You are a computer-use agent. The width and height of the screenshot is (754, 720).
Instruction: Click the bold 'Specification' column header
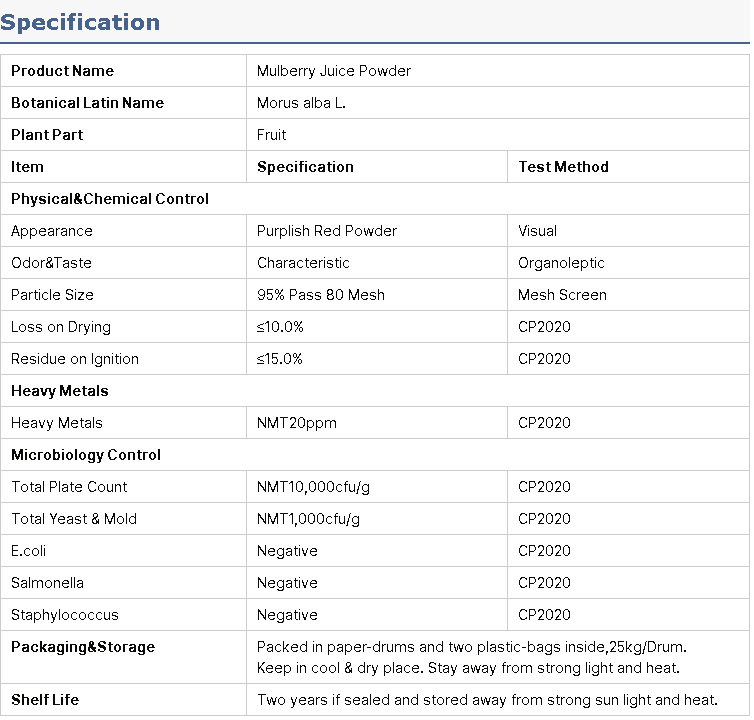coord(377,167)
